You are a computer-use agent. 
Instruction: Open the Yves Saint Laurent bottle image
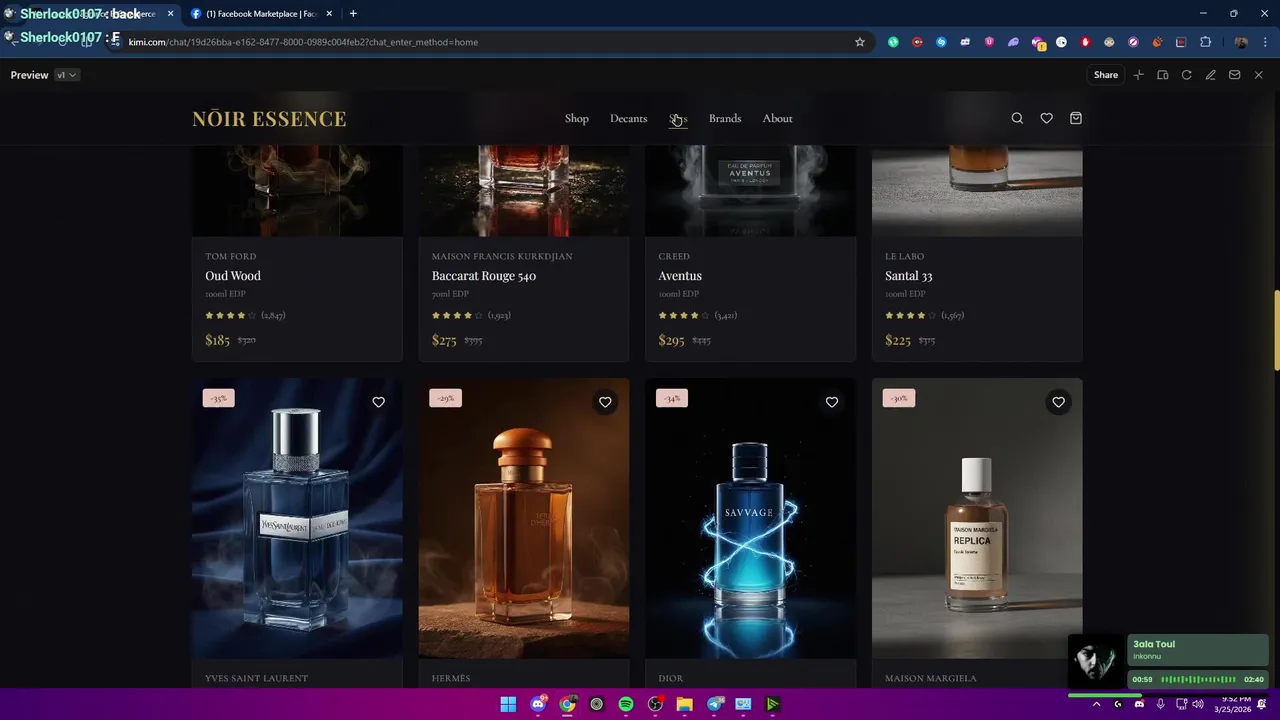click(x=297, y=518)
